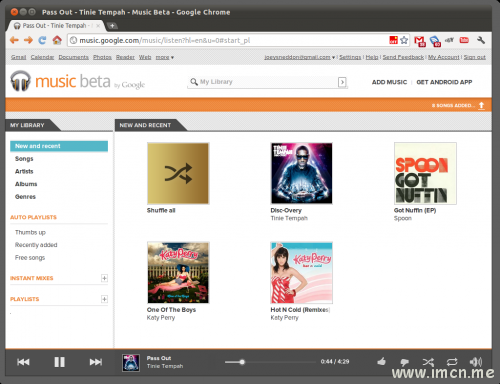The image size is (500, 384).
Task: Reload the page with the refresh icon
Action: [x=42, y=40]
